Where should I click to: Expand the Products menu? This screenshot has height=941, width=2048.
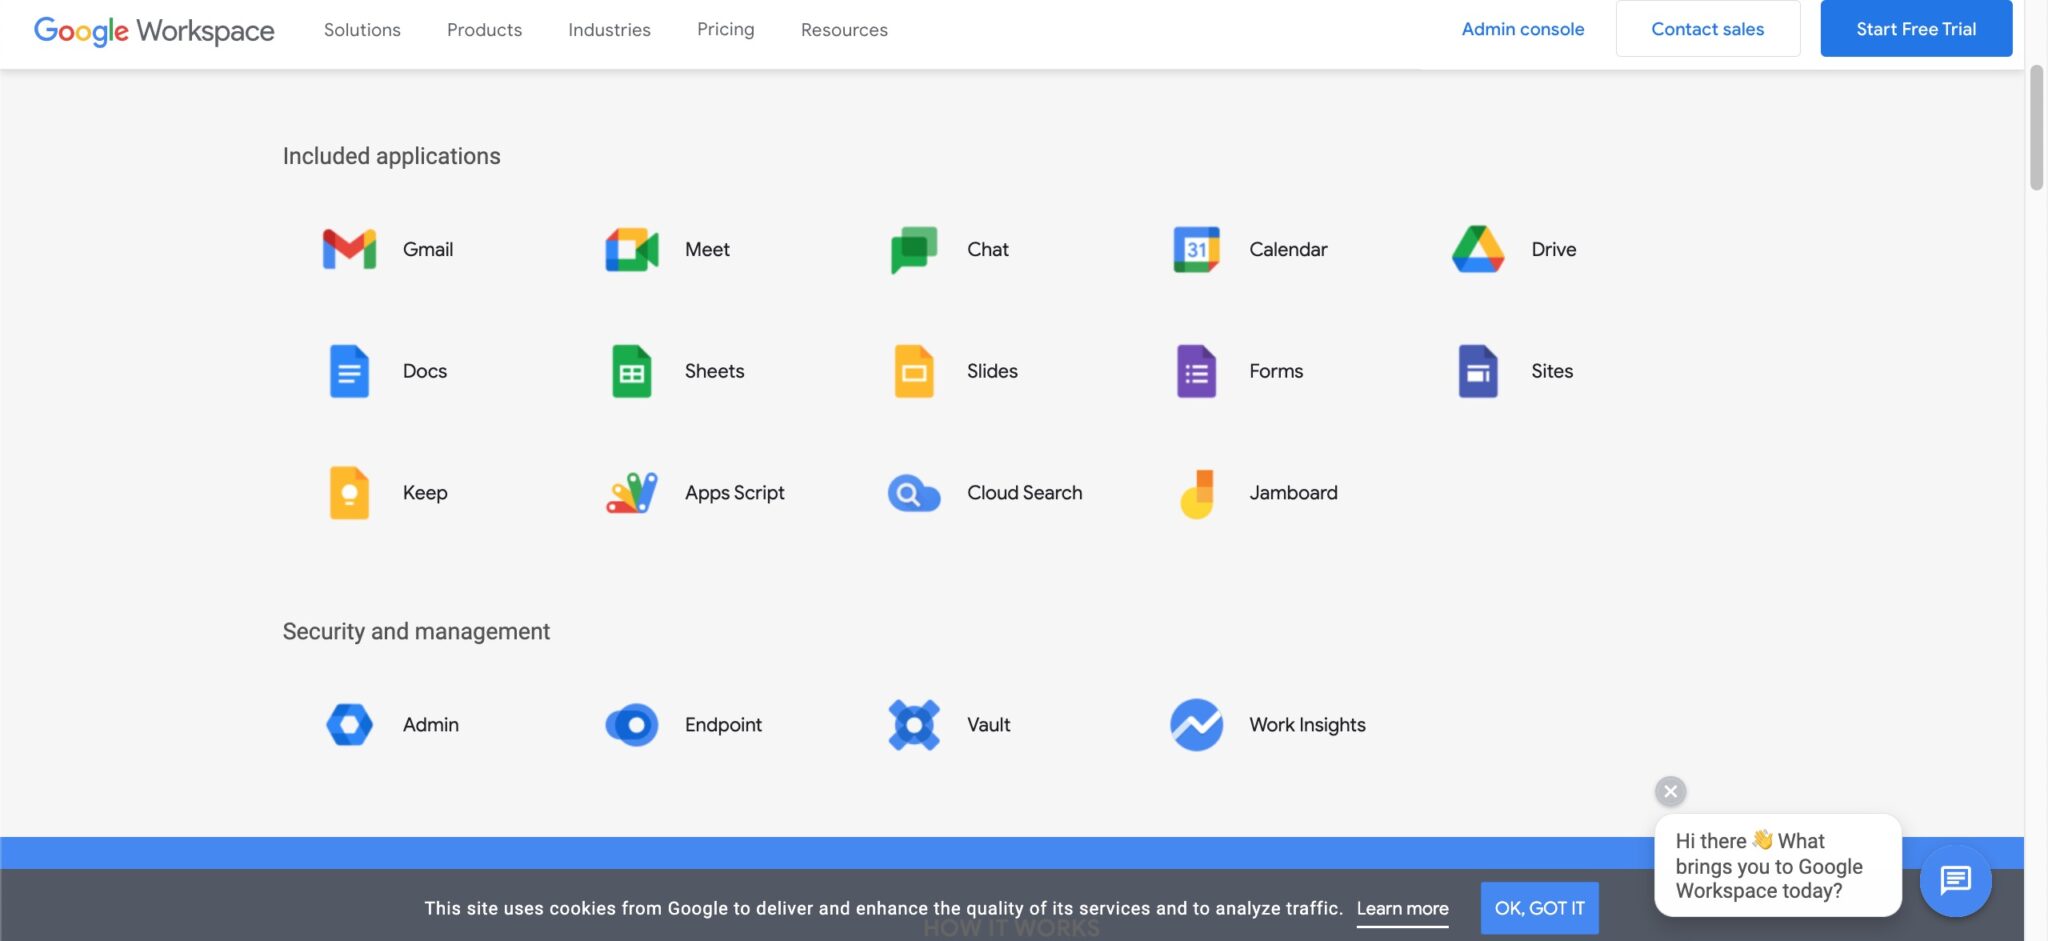pos(484,29)
